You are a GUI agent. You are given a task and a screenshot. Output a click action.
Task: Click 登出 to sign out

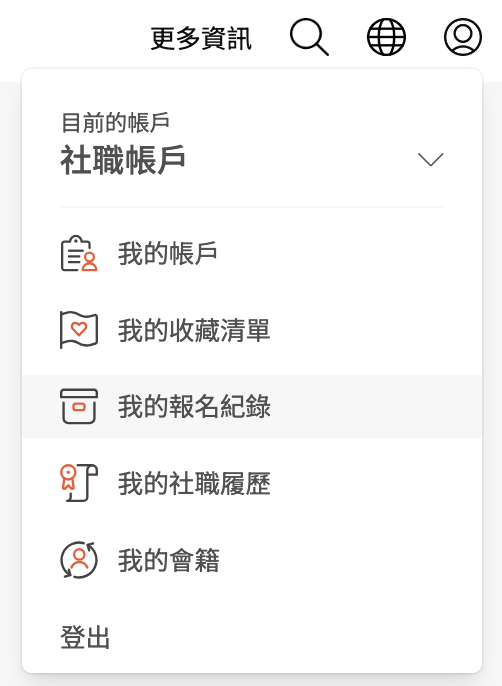(x=85, y=637)
